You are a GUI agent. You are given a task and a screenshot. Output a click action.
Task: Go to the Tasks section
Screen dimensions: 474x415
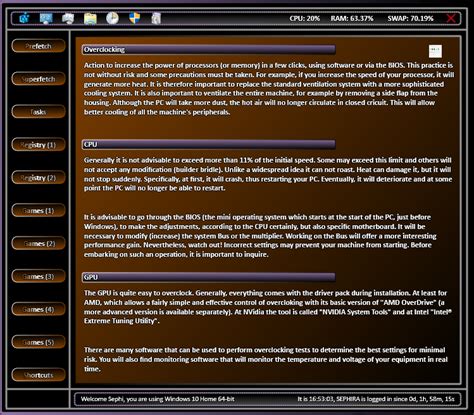(38, 112)
